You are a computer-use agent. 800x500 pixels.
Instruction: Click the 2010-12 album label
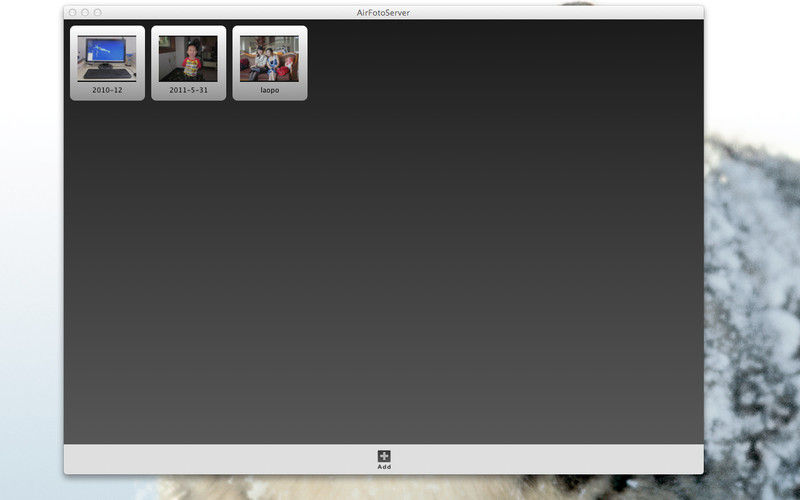coord(107,90)
